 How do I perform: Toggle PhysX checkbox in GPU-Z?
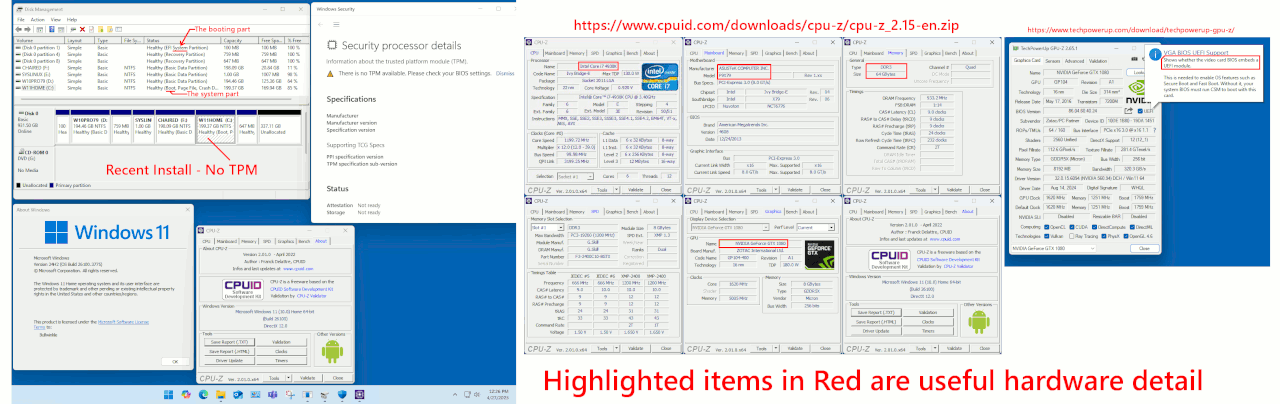point(1104,236)
